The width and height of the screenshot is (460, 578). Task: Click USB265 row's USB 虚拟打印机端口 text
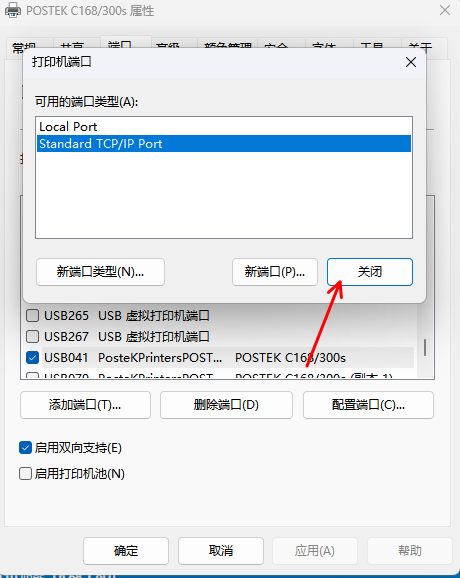click(x=154, y=316)
